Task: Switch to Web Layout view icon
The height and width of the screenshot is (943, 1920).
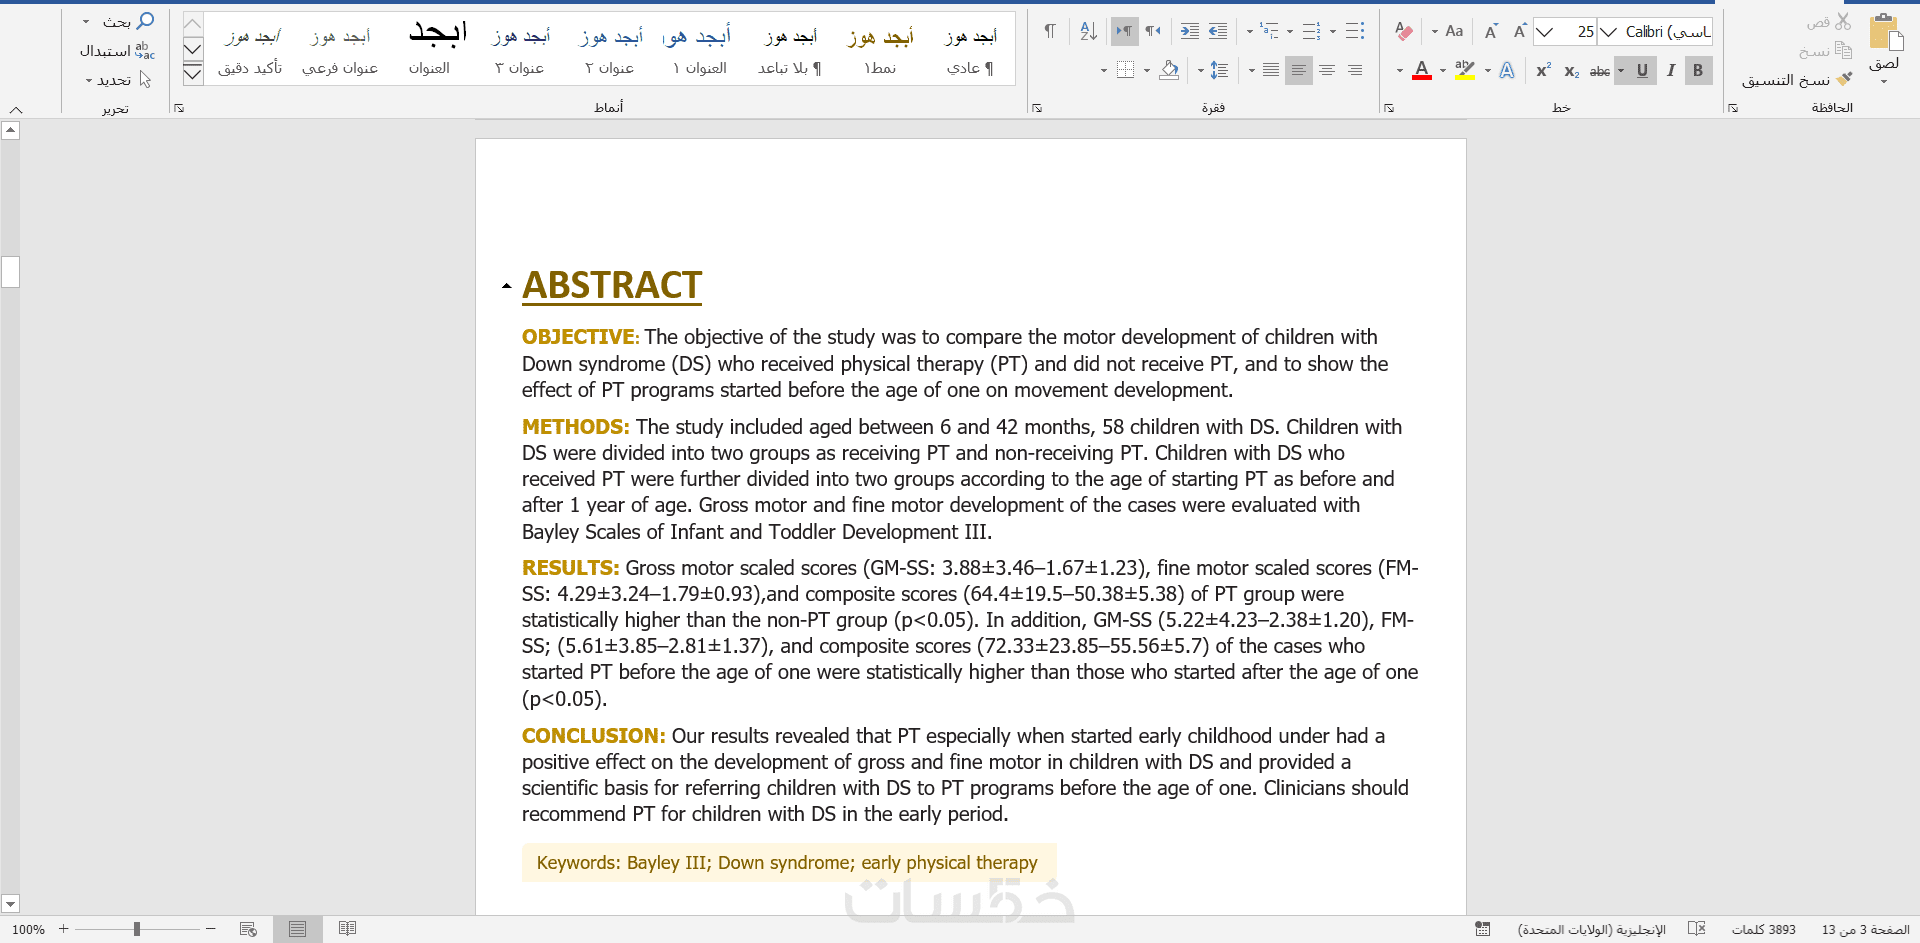Action: click(x=249, y=929)
